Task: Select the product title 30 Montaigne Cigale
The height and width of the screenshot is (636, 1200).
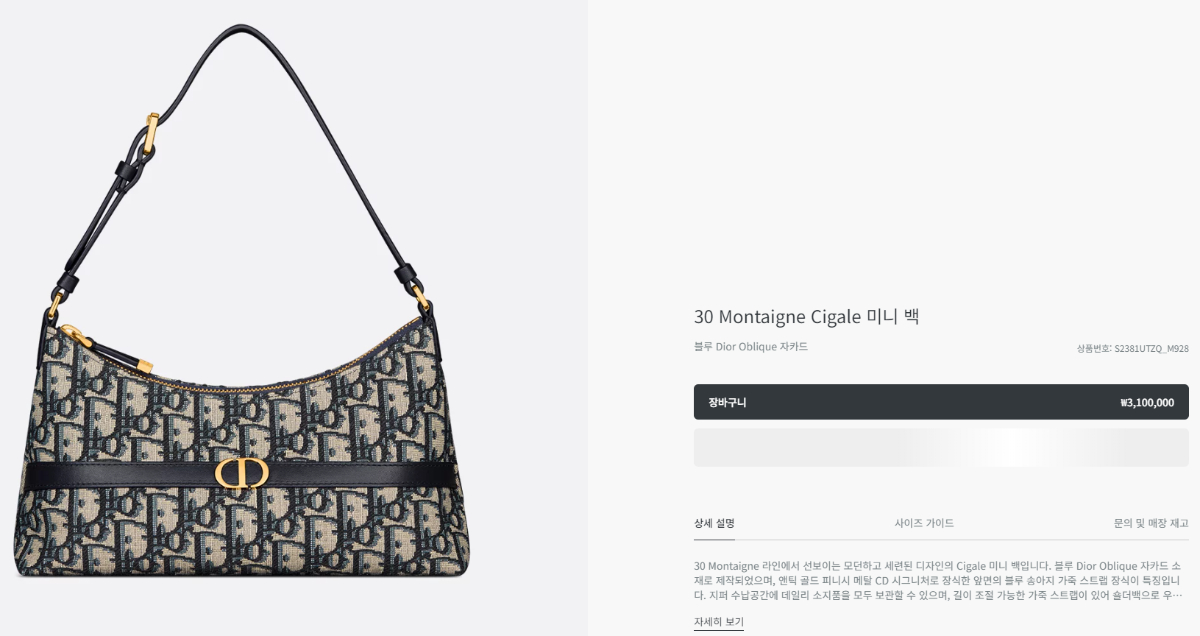Action: click(x=777, y=317)
